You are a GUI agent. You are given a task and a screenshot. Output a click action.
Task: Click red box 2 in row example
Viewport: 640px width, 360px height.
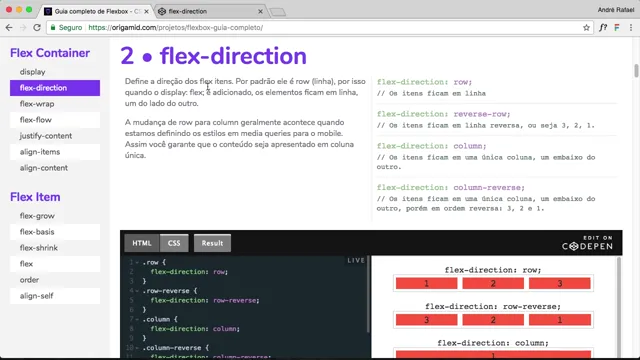point(493,283)
